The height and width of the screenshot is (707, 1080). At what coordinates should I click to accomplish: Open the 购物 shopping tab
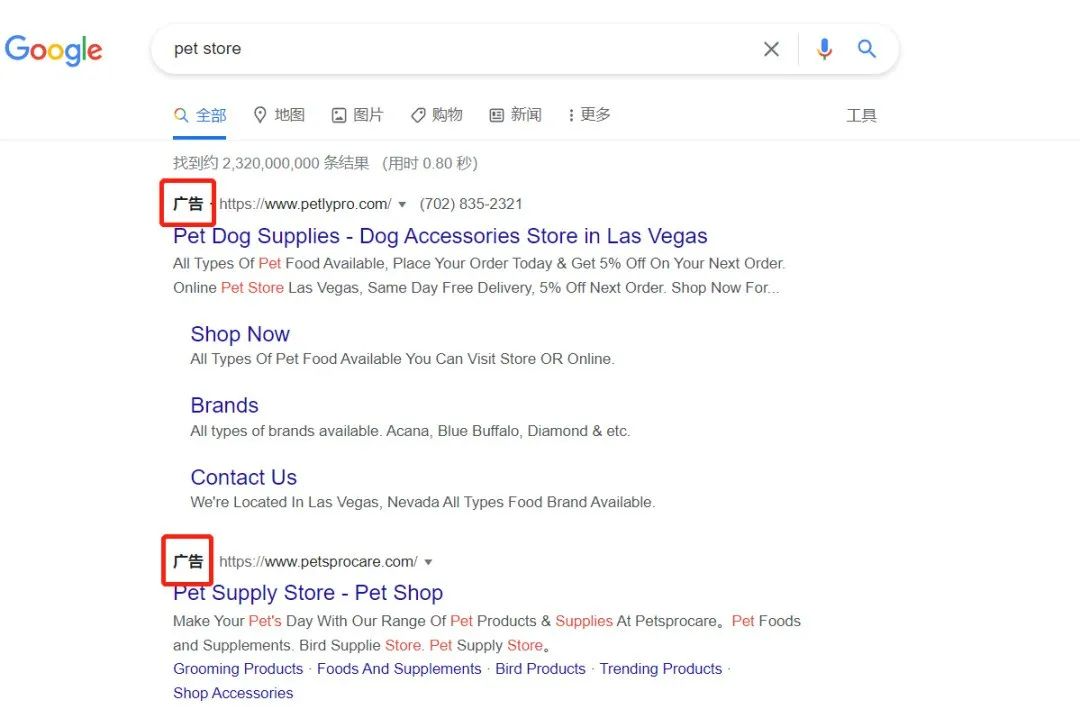point(437,115)
